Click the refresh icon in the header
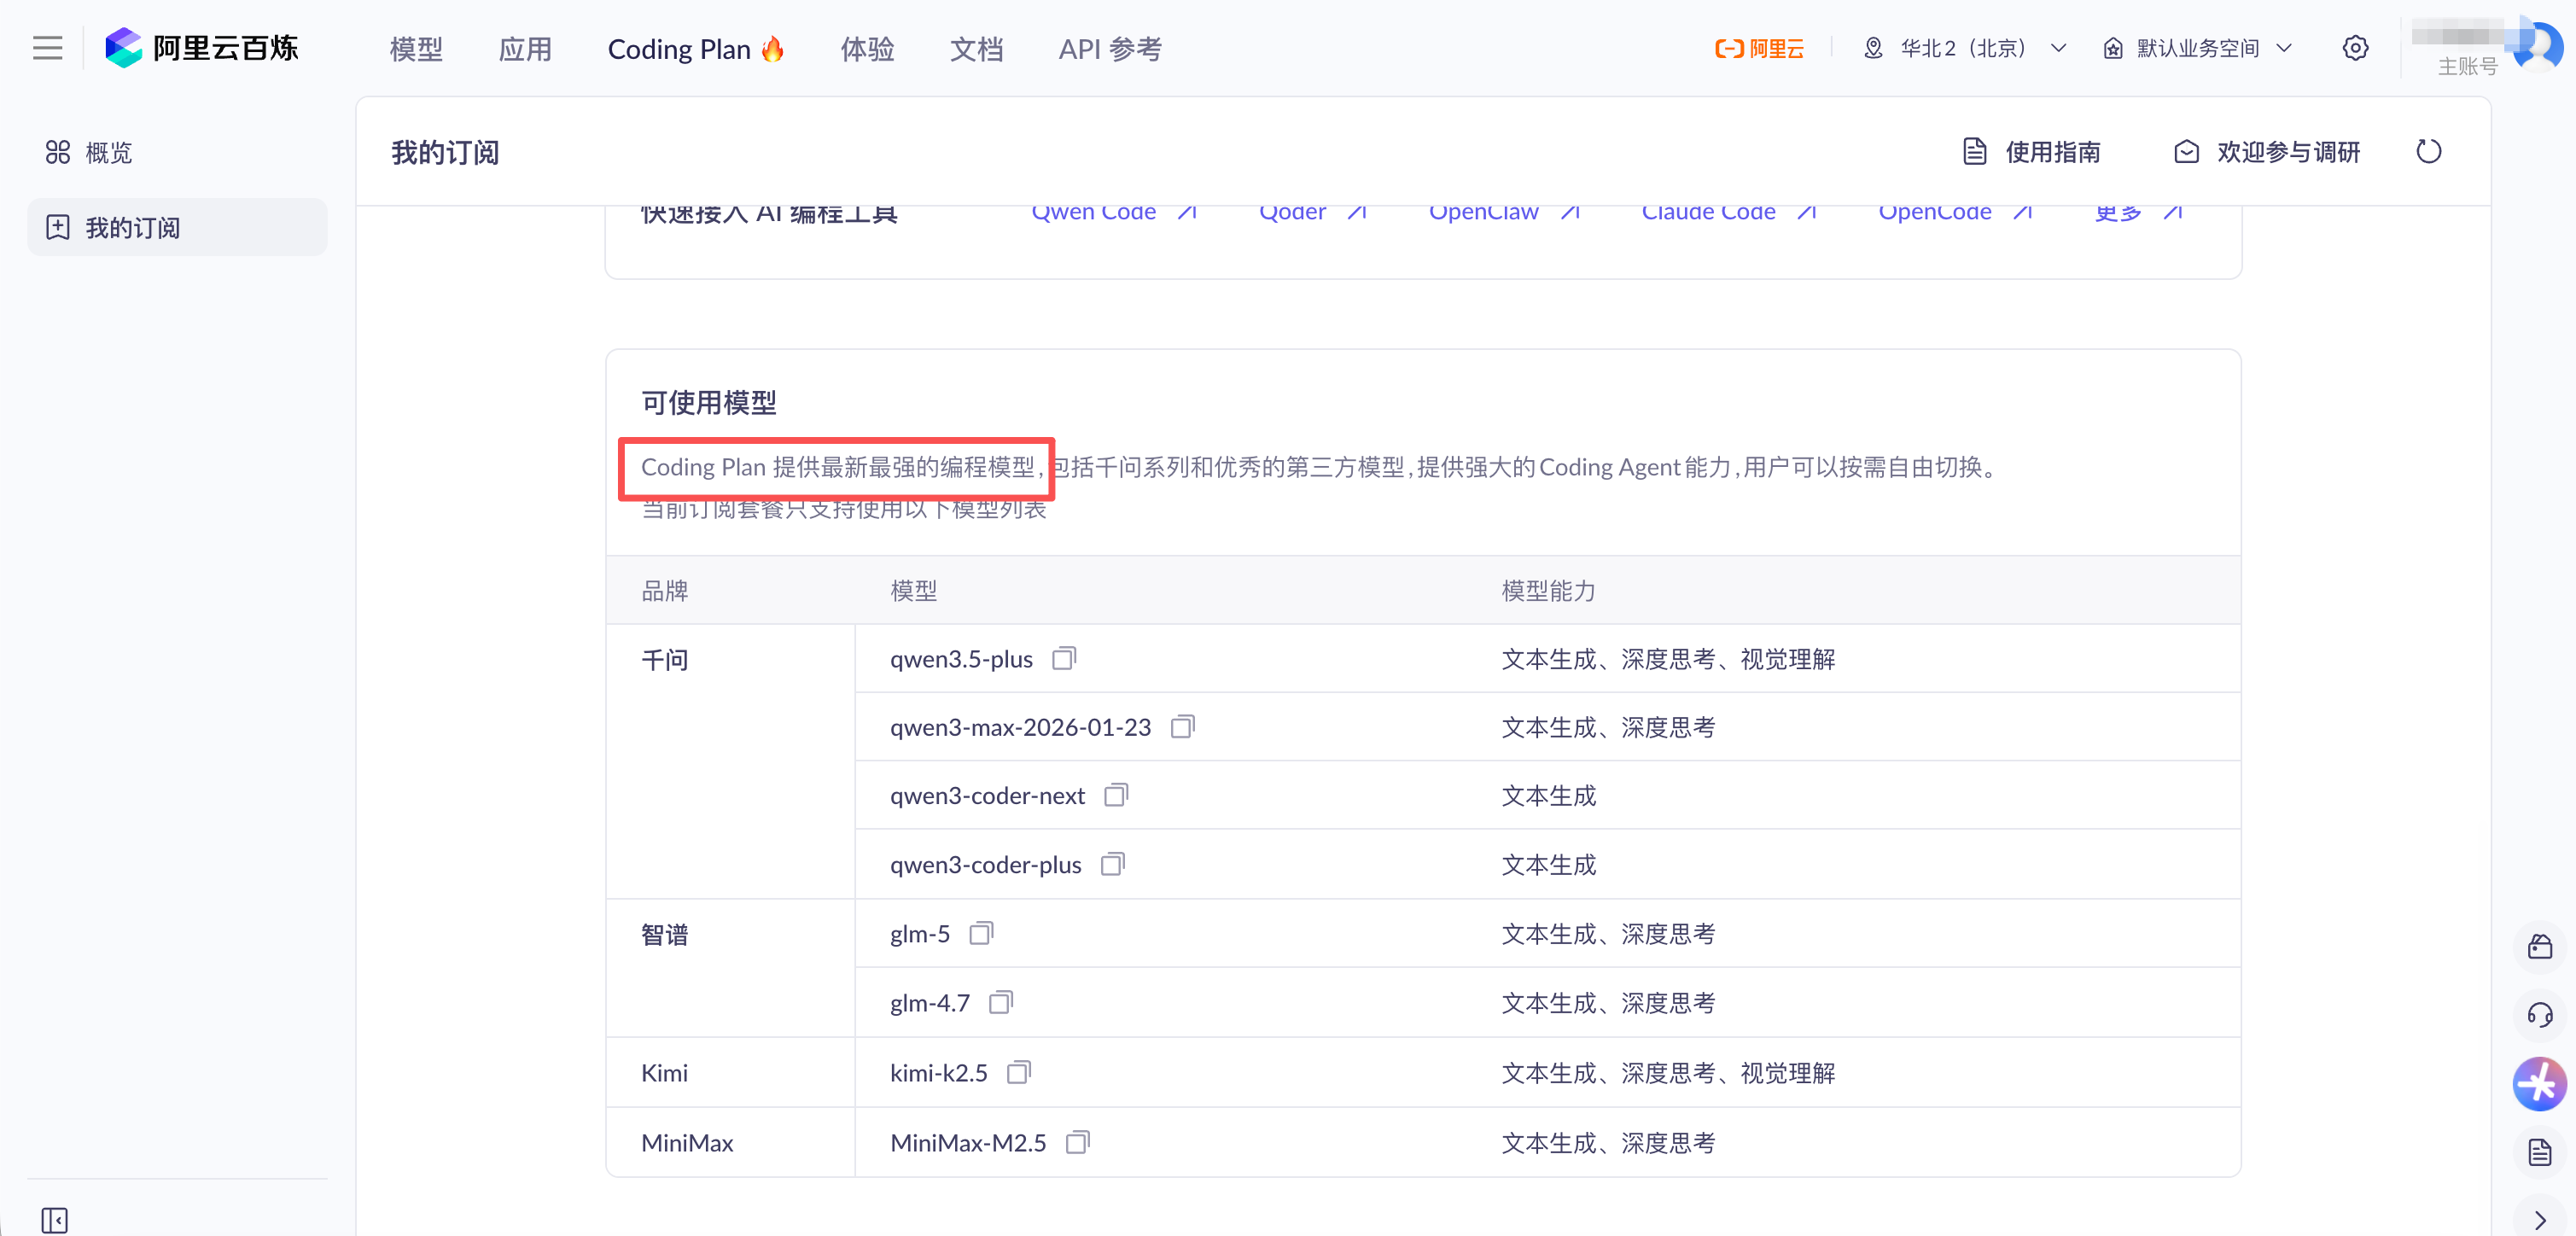The width and height of the screenshot is (2576, 1236). pos(2428,152)
